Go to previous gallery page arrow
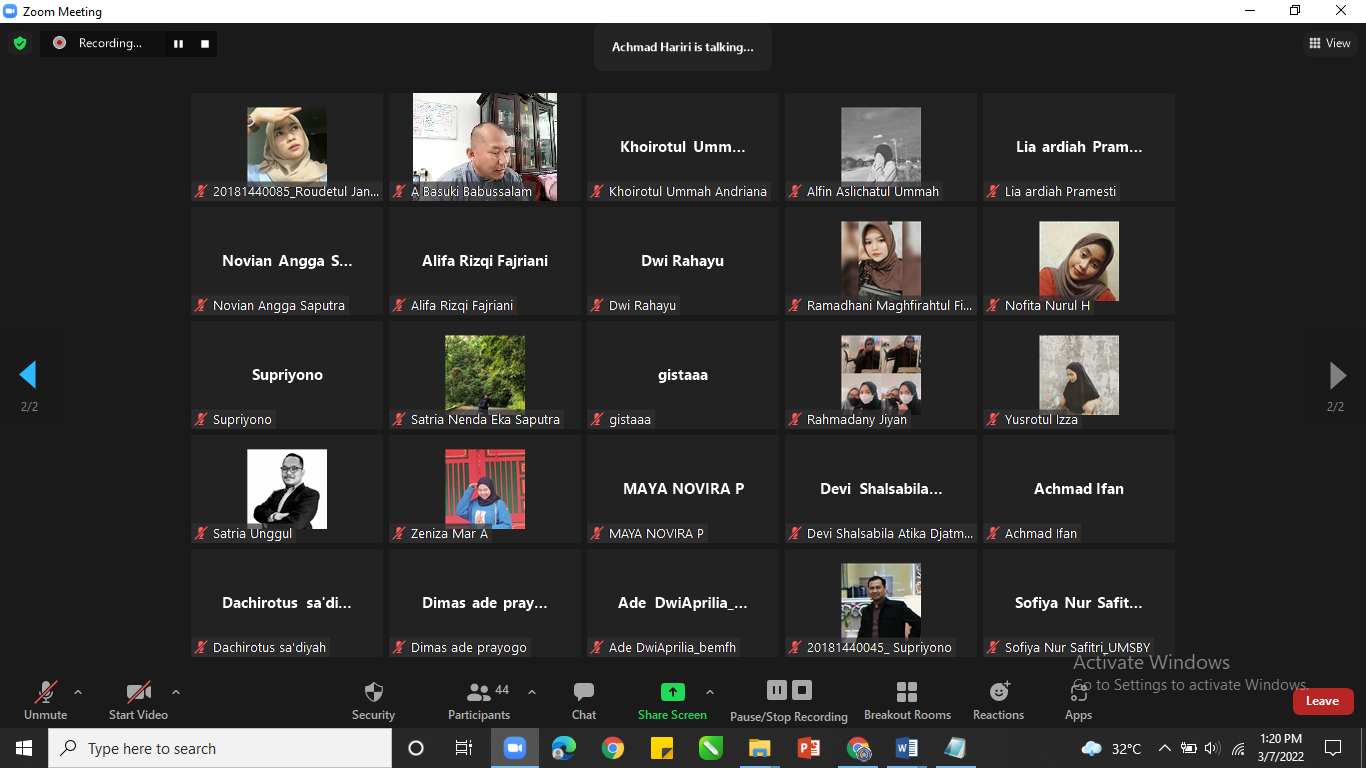The image size is (1366, 768). click(x=28, y=375)
